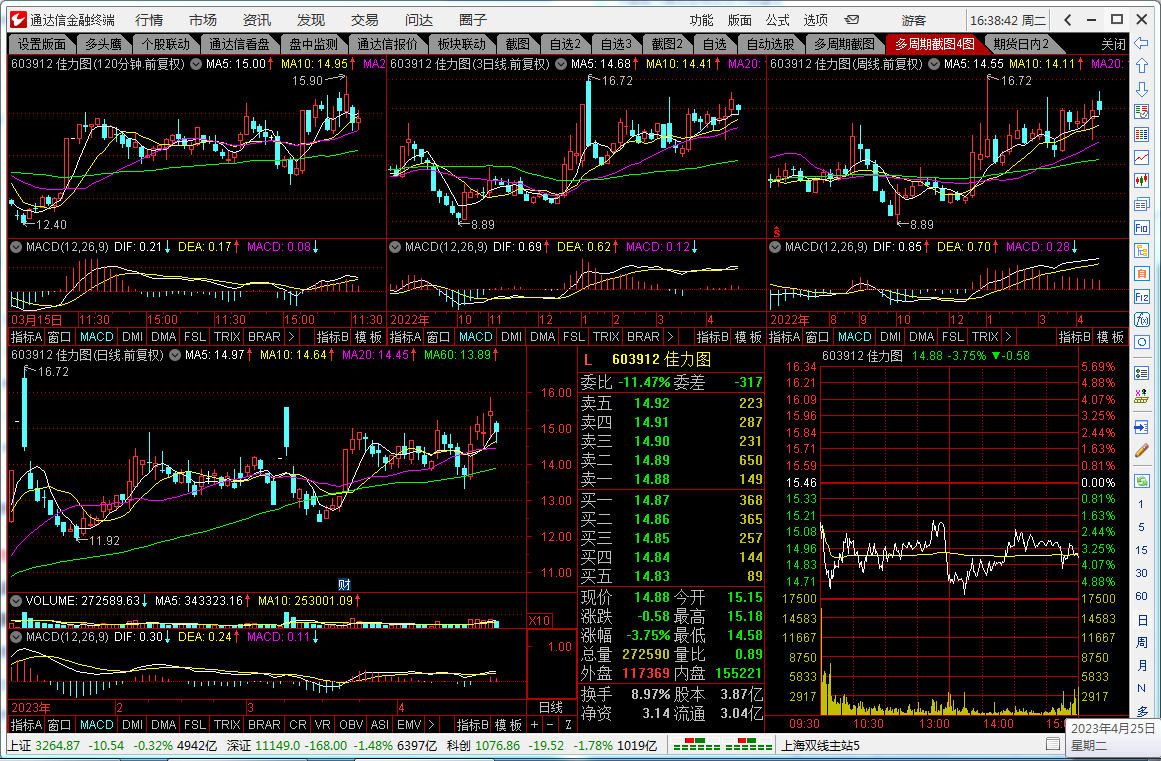1161x761 pixels.
Task: Click the 日线 period label under daily chart
Action: [551, 707]
